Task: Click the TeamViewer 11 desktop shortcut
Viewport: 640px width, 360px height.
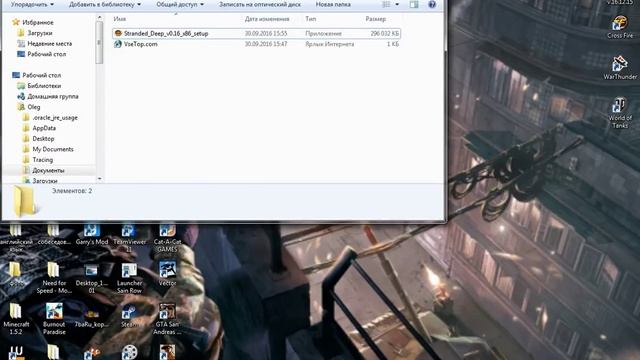Action: pos(129,238)
